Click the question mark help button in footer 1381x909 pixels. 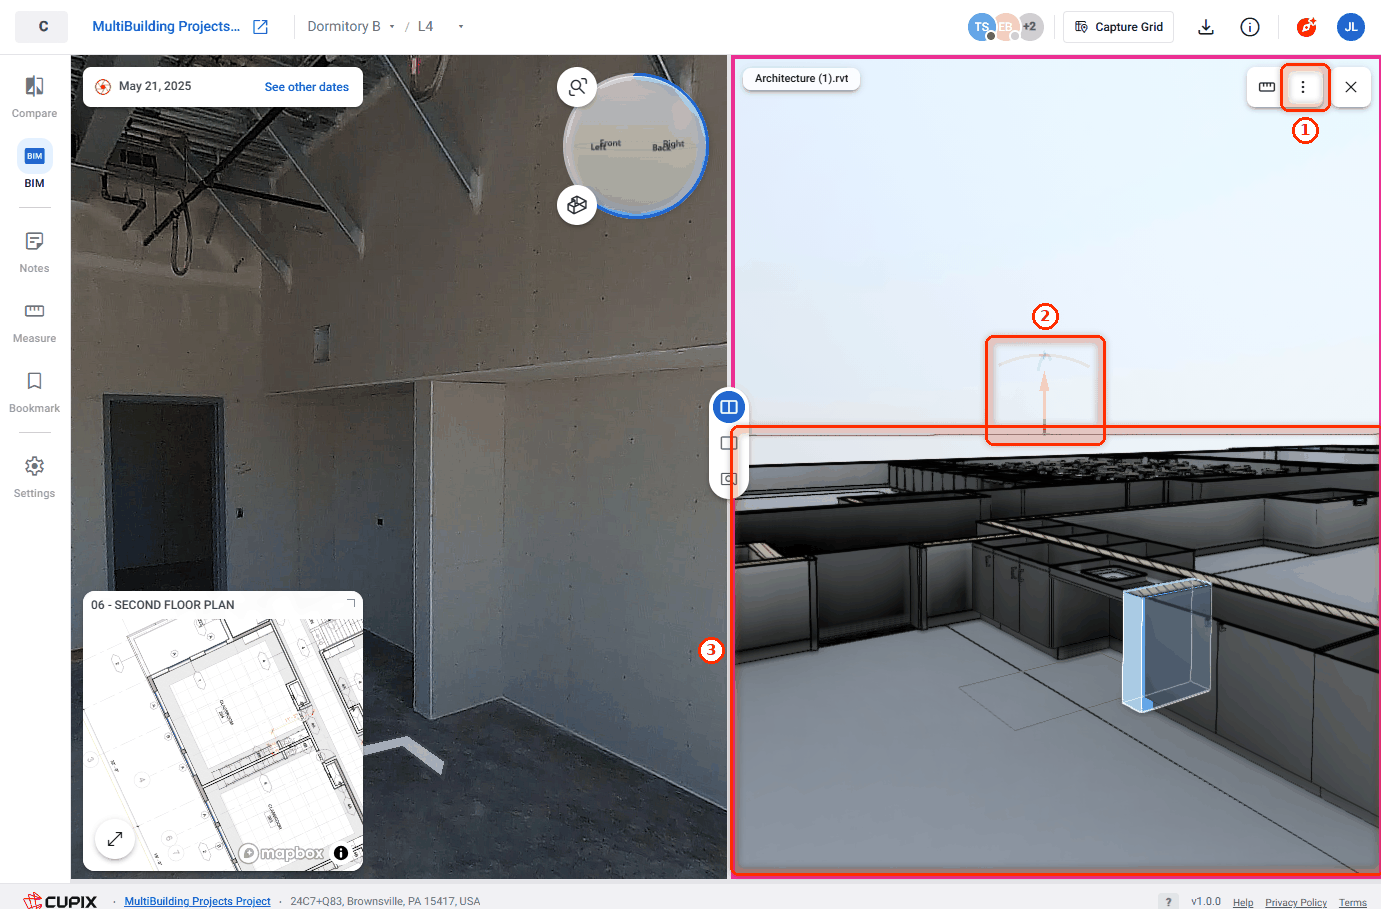1169,902
